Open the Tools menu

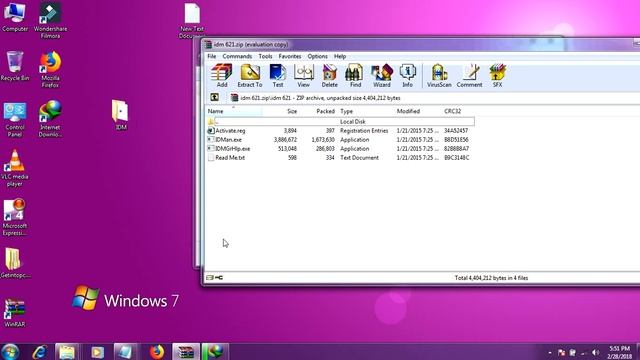(x=265, y=56)
